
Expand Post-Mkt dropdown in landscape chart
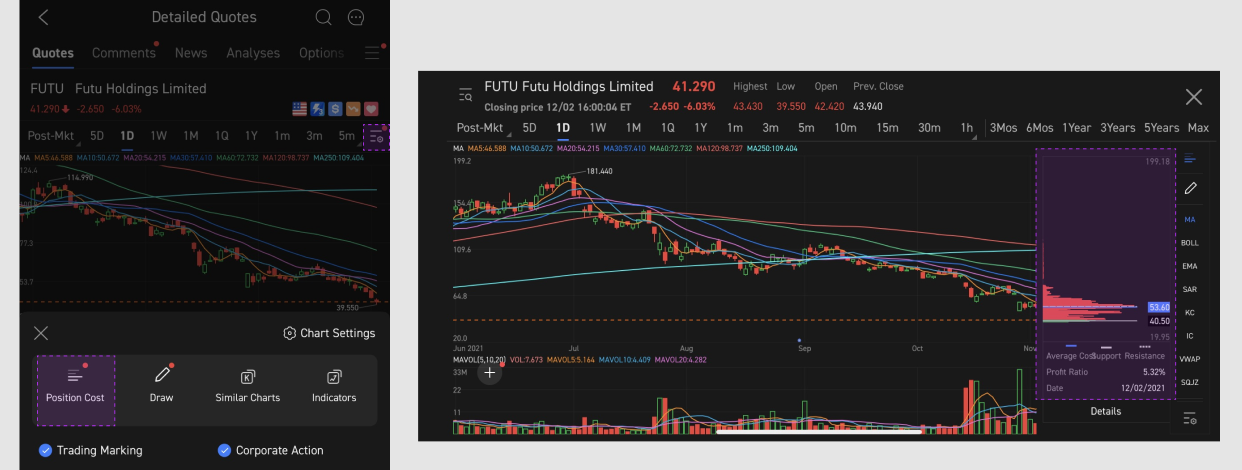483,128
